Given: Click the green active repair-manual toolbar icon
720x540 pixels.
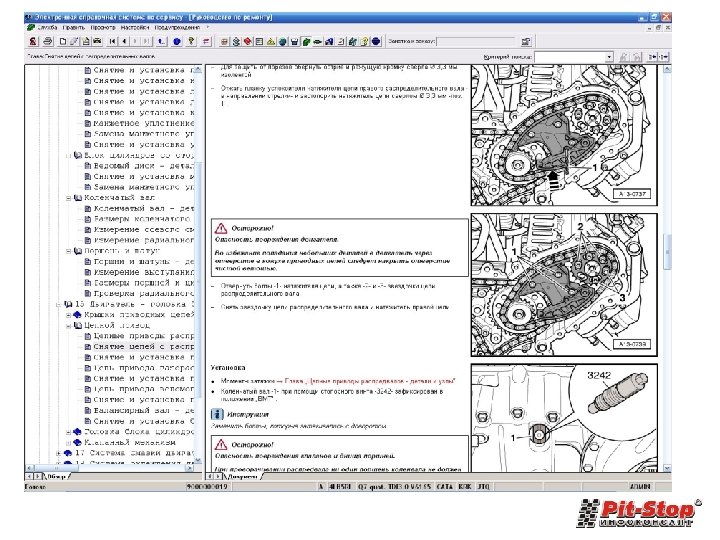Looking at the screenshot, I should (306, 42).
